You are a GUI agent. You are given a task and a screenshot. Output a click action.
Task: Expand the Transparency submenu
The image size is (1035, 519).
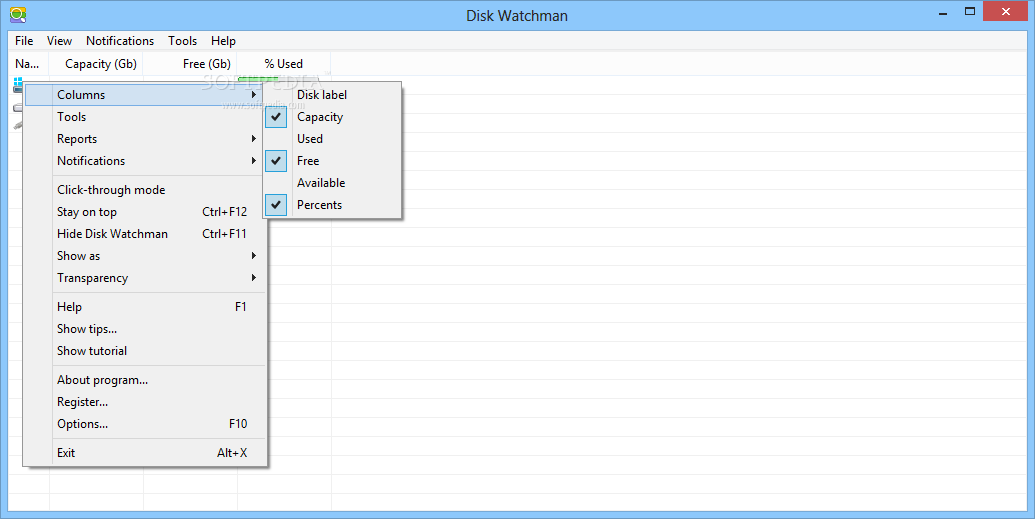pyautogui.click(x=145, y=278)
